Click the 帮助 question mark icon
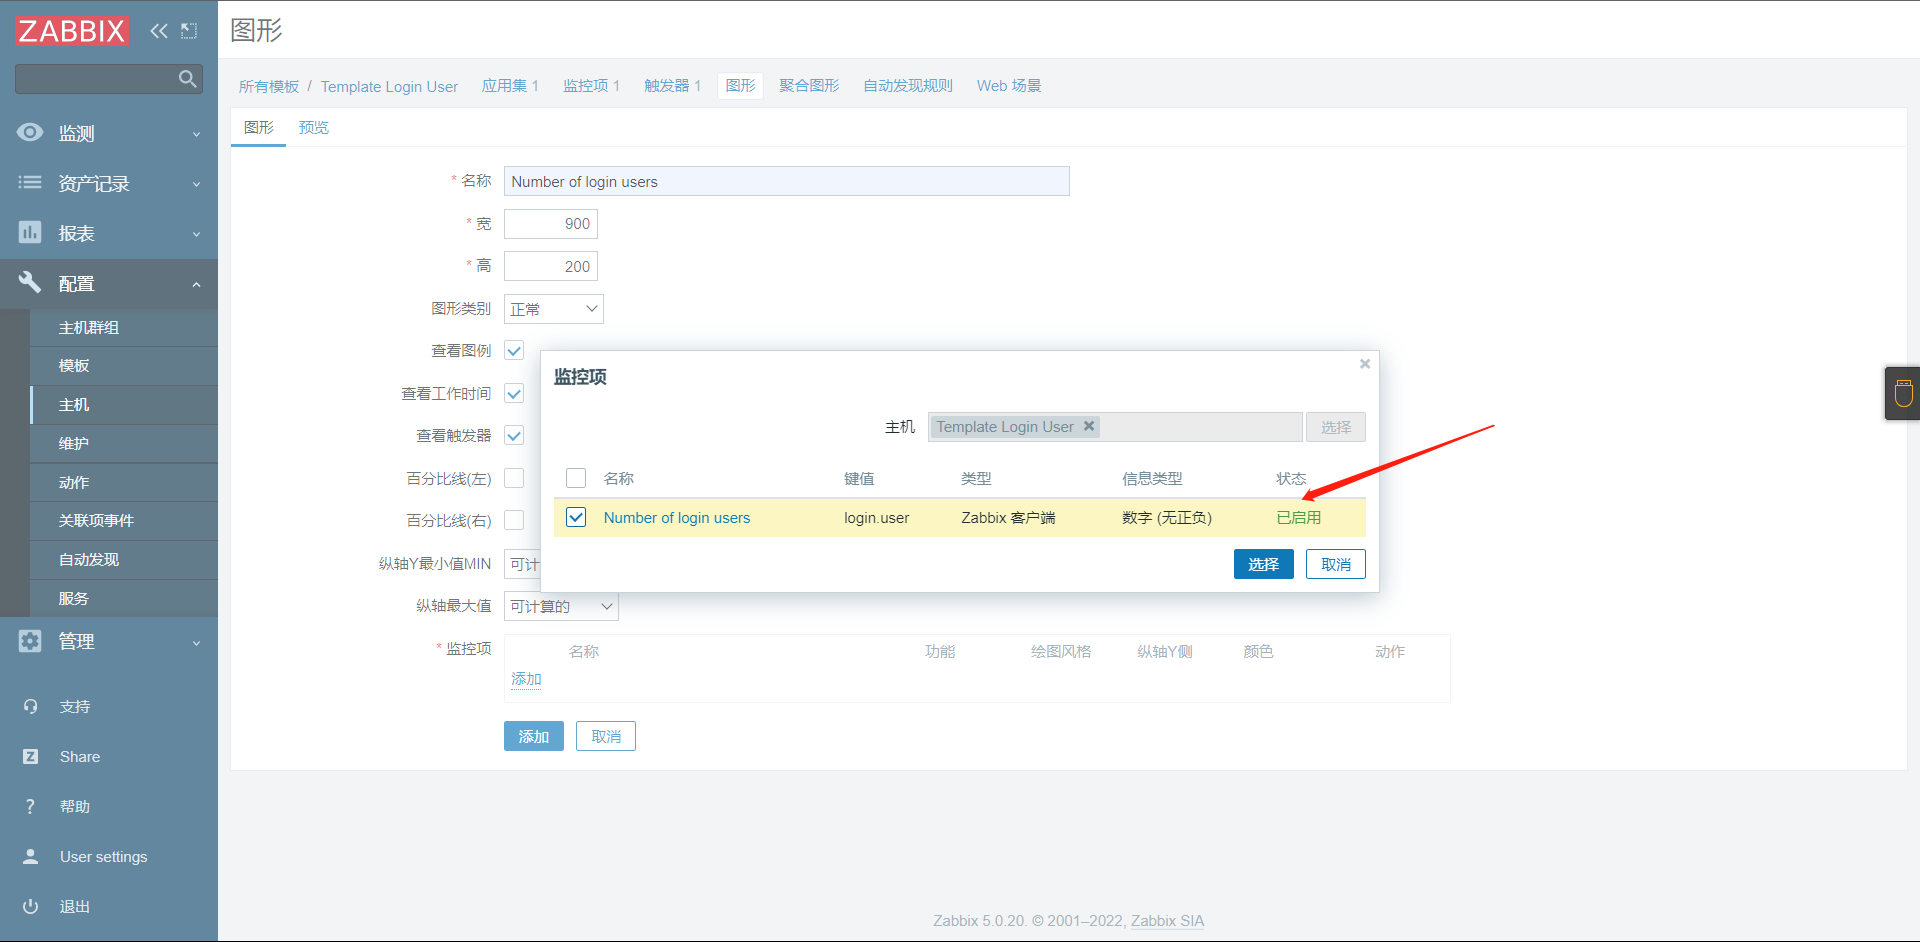The image size is (1920, 942). [30, 806]
